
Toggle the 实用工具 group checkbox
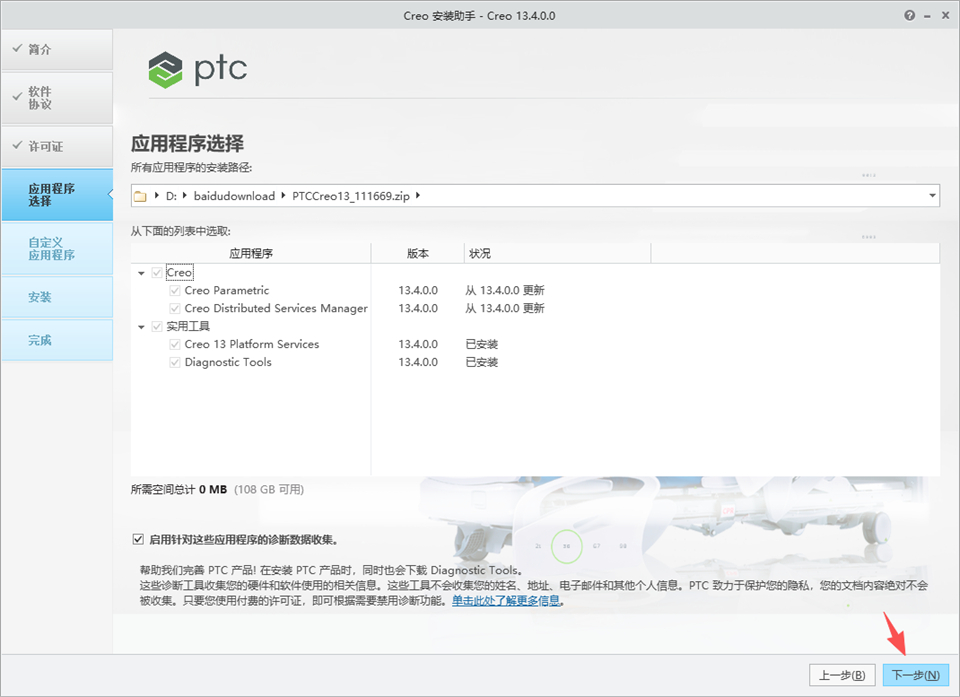[x=157, y=326]
